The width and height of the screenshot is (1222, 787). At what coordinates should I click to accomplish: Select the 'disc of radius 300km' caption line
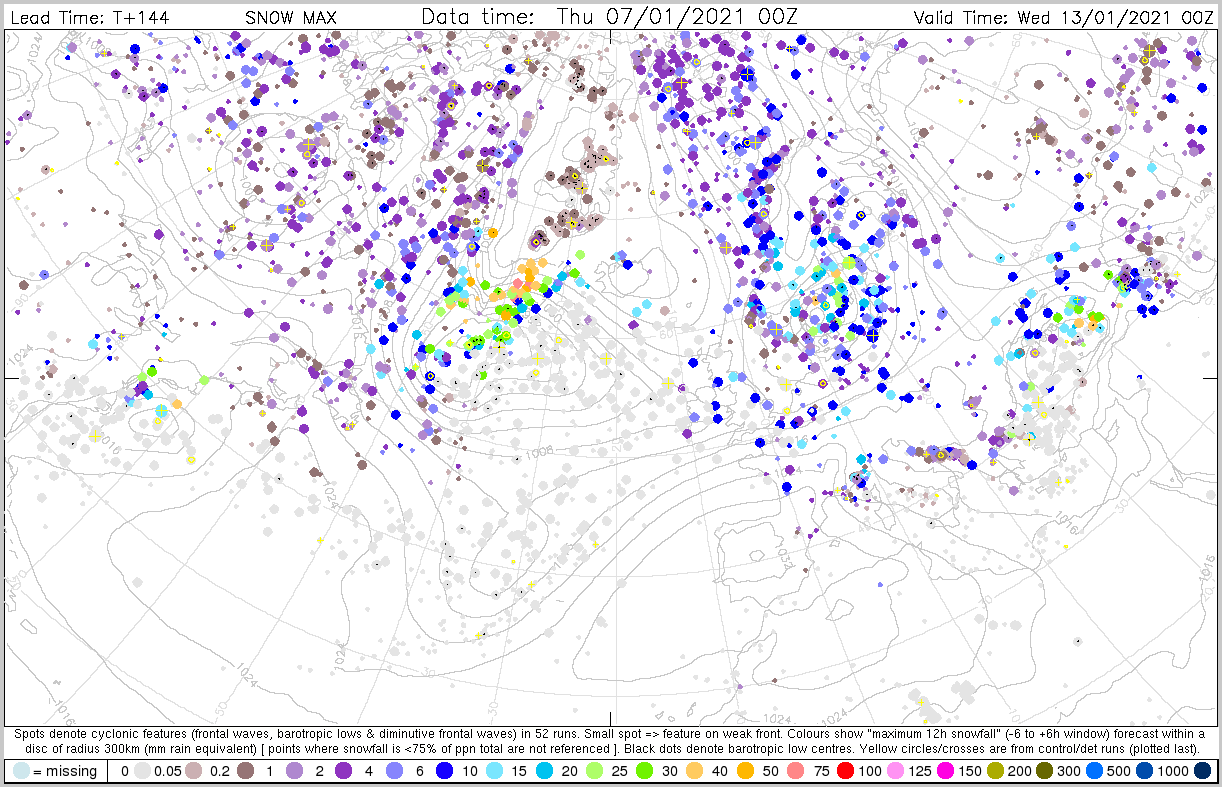pyautogui.click(x=610, y=747)
